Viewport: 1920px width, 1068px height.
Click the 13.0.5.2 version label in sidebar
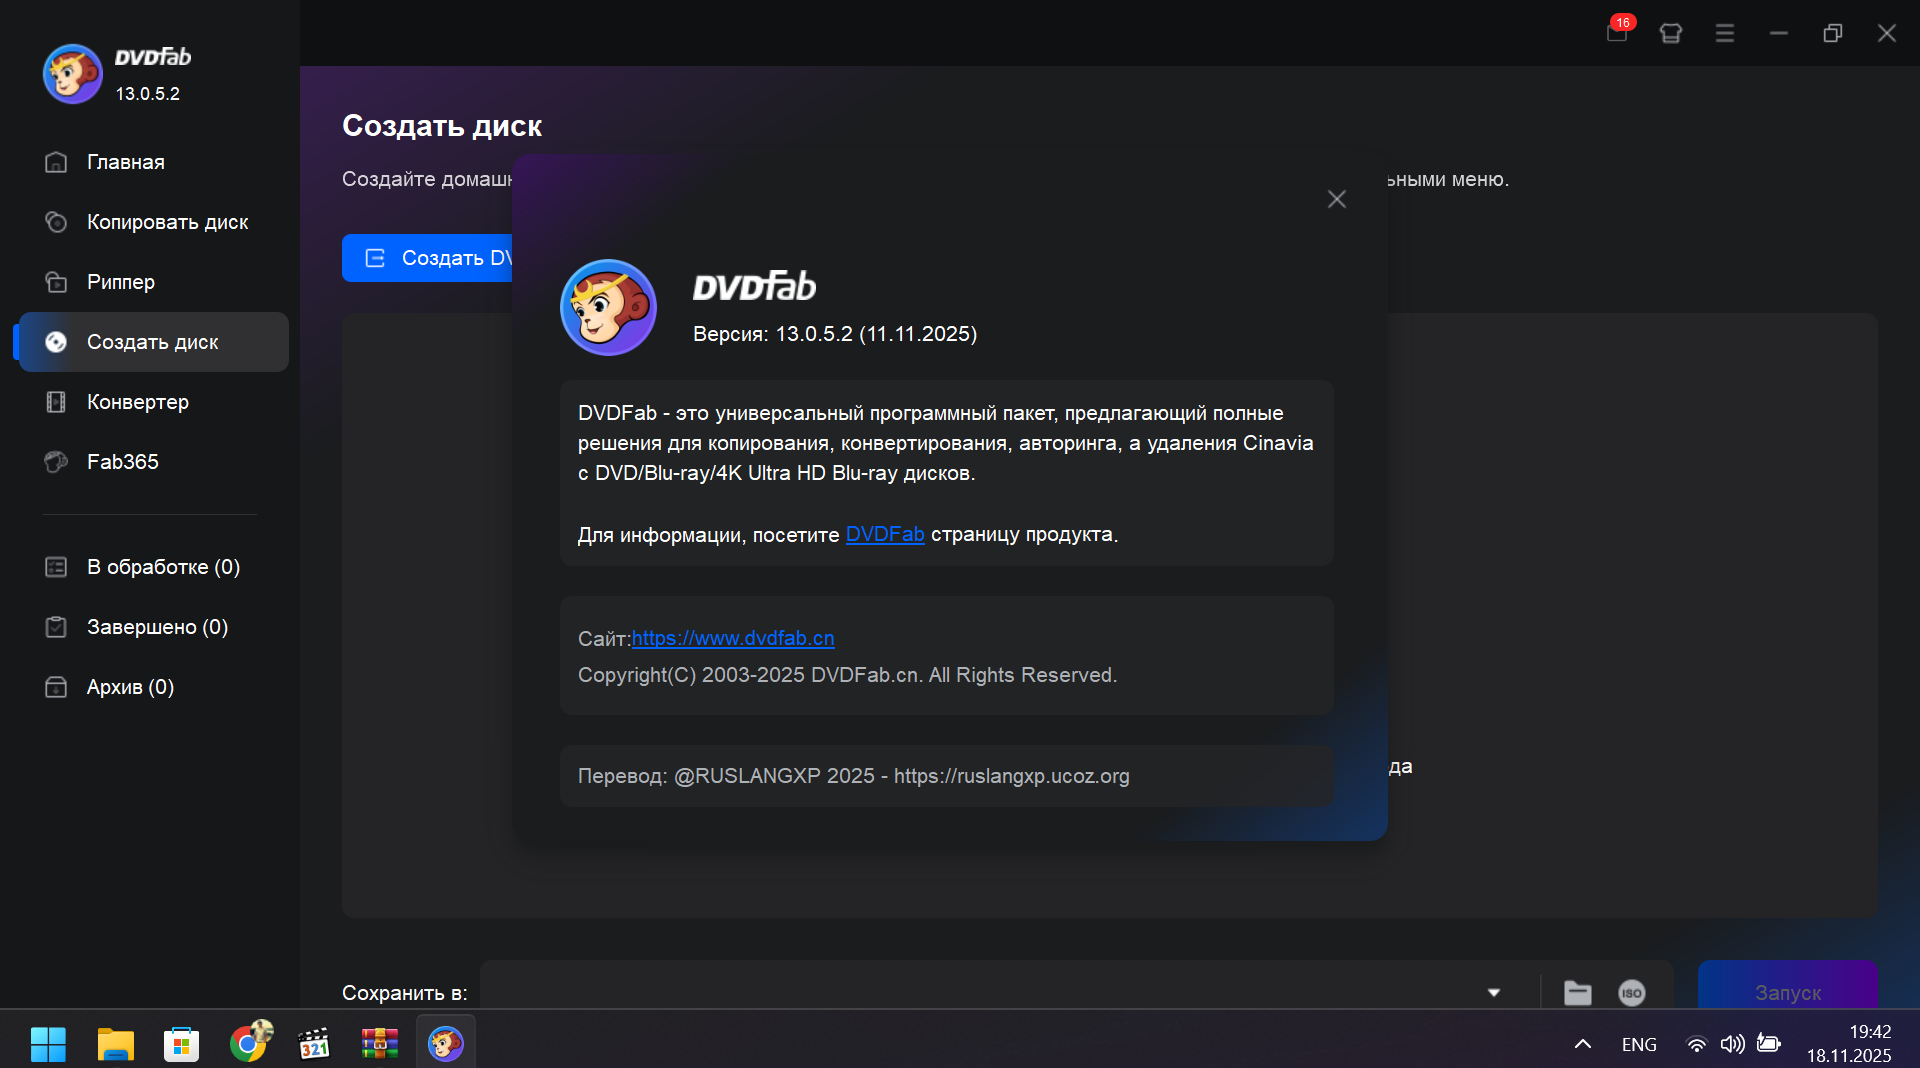148,94
